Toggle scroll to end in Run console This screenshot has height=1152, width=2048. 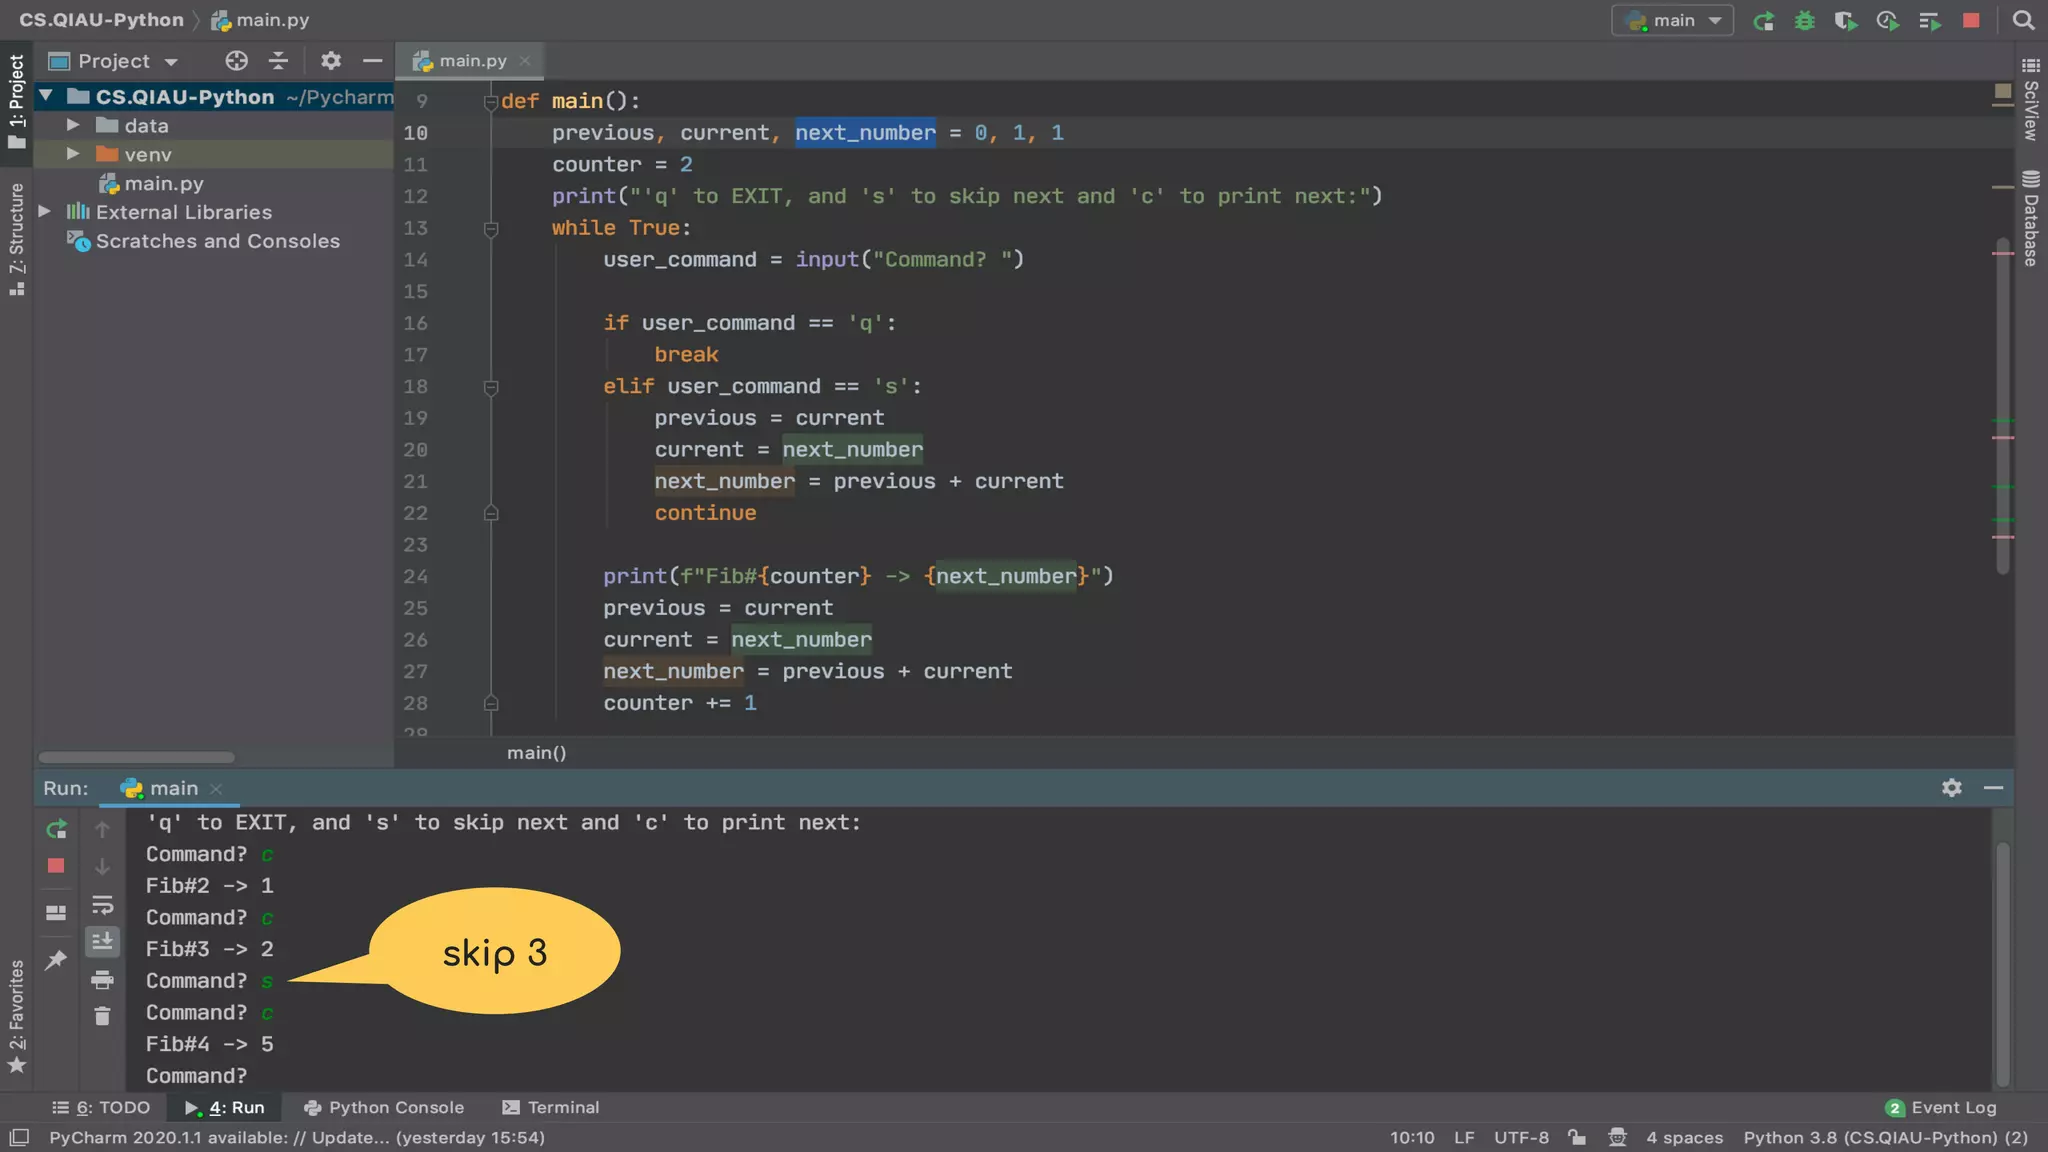102,942
